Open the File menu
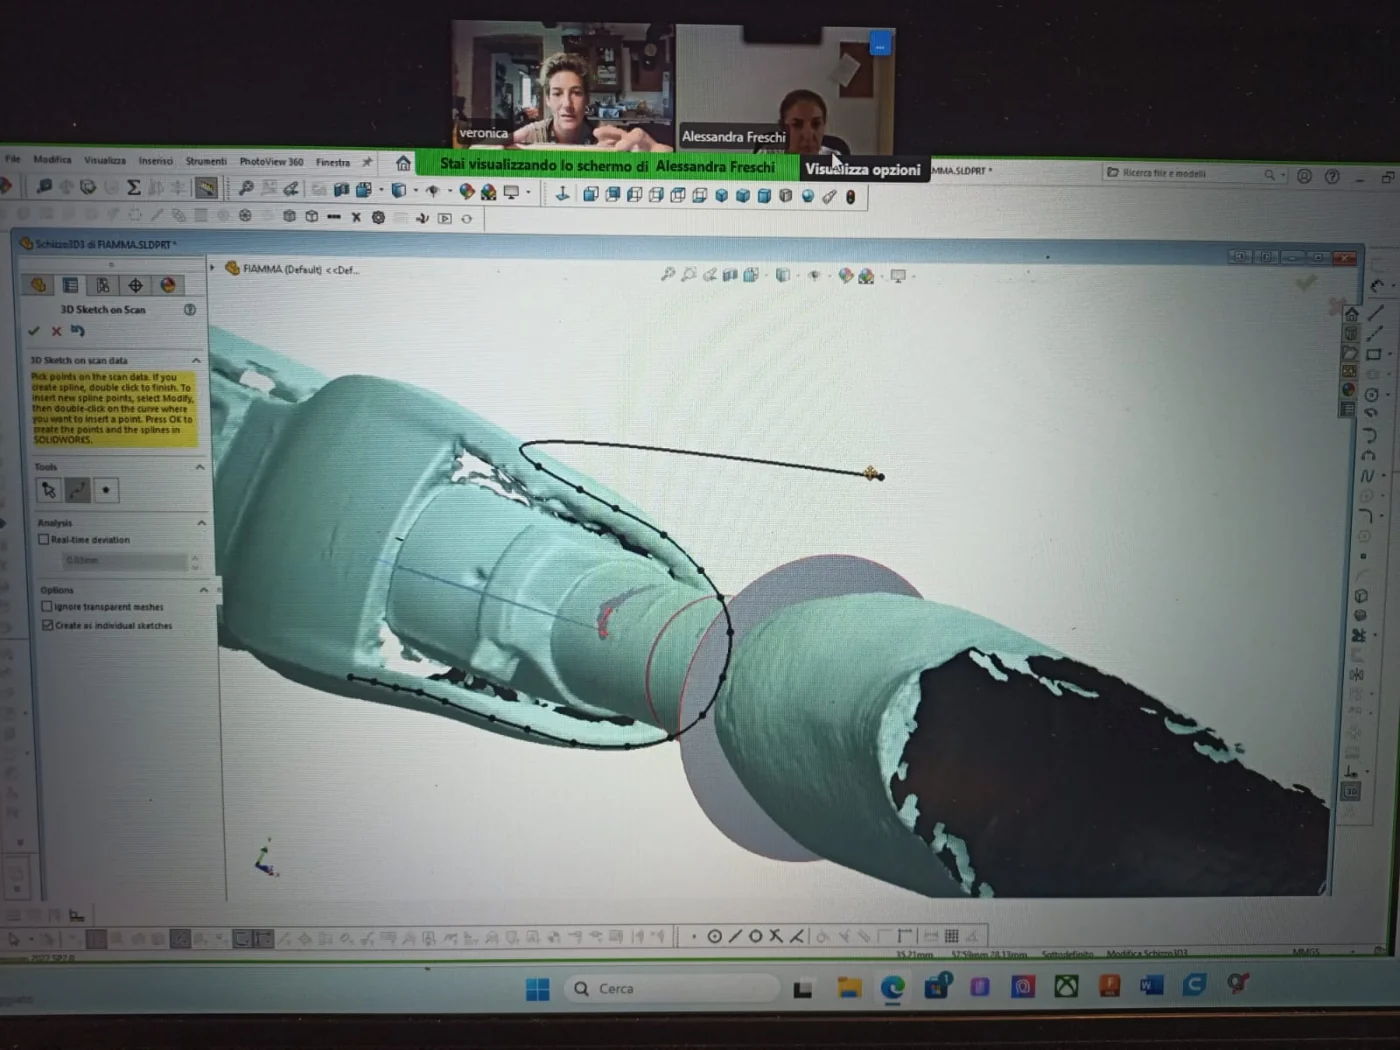 tap(12, 158)
